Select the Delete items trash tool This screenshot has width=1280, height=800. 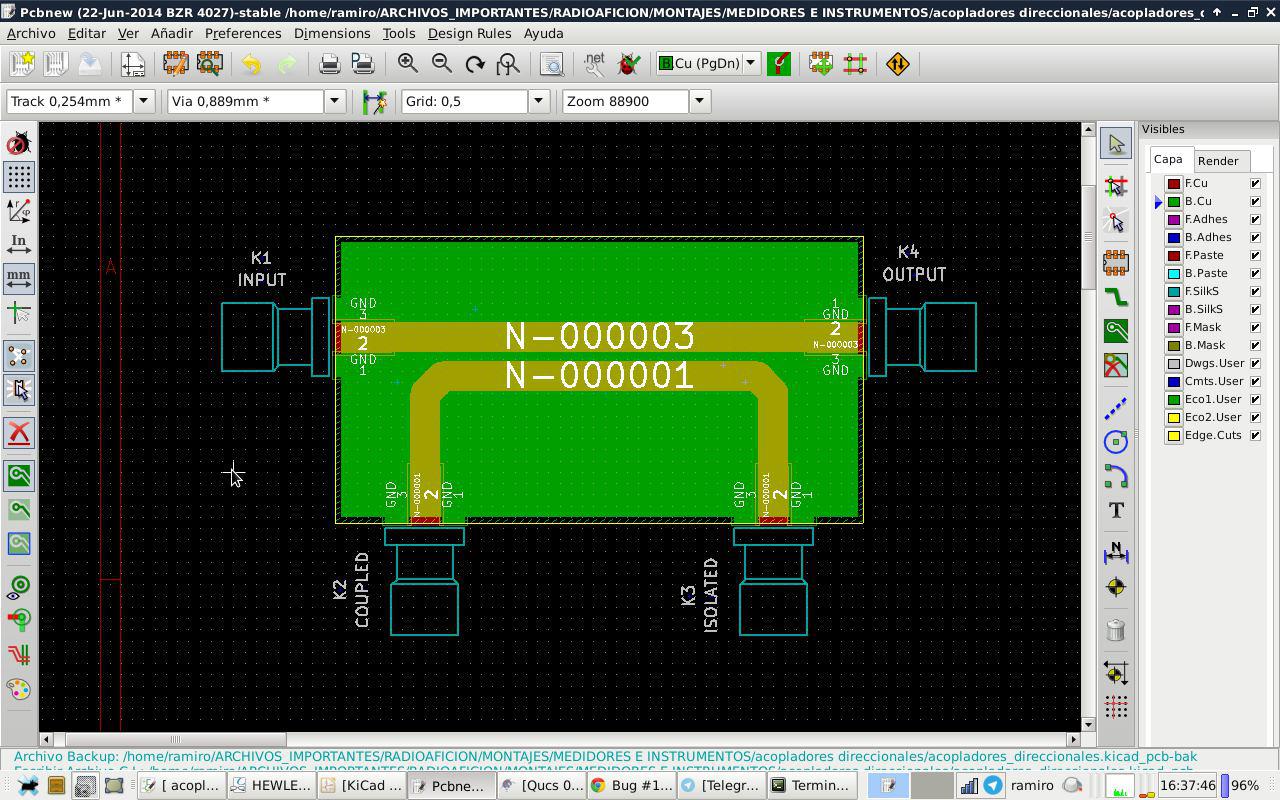1116,630
